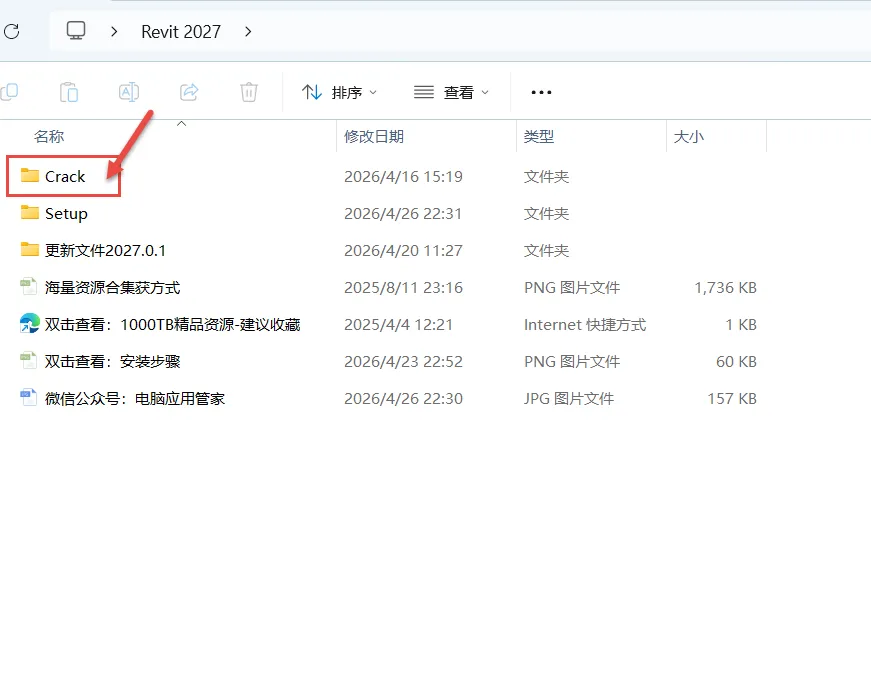This screenshot has width=871, height=690.
Task: Click the type Internet 快捷方式
Action: click(585, 324)
